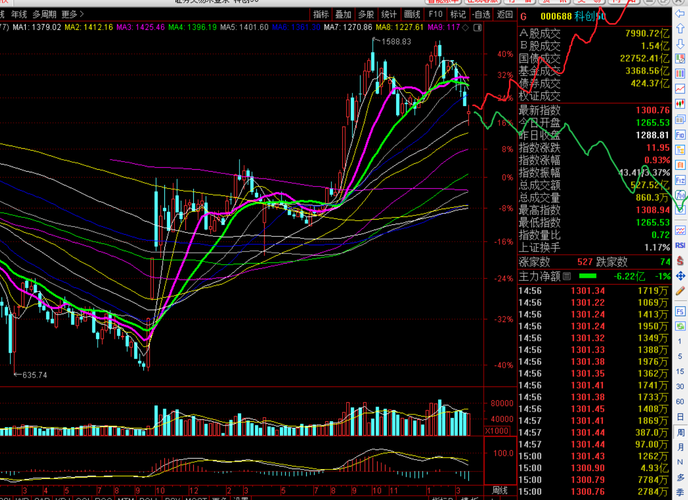688x500 pixels.
Task: Open the 多周期 multi-period tab
Action: coord(44,14)
